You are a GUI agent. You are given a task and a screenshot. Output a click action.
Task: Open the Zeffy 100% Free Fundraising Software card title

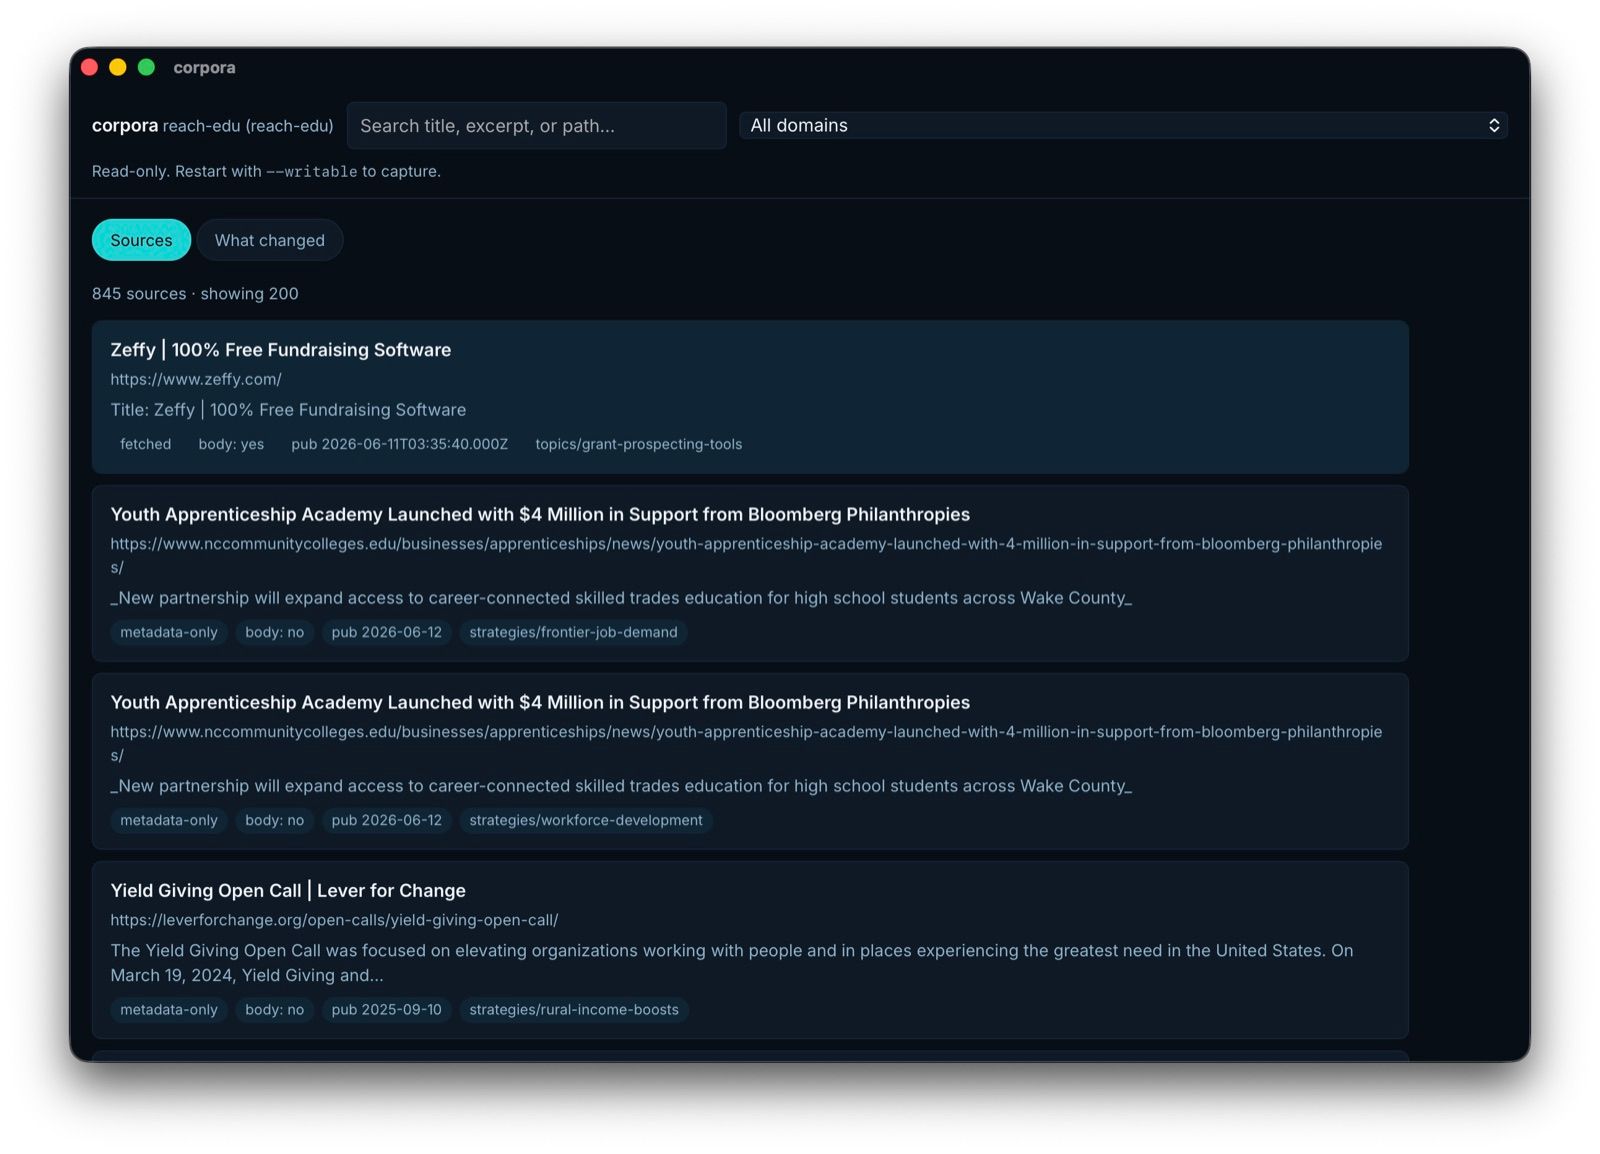[281, 350]
